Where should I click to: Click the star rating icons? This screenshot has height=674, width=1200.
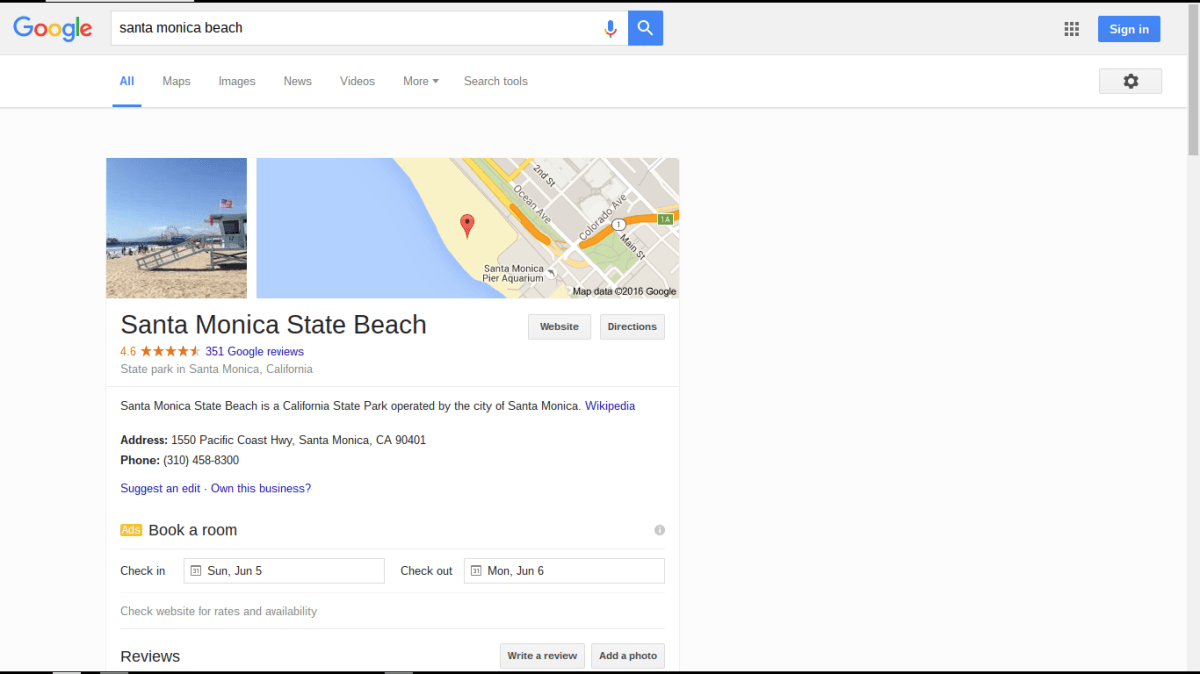coord(170,351)
